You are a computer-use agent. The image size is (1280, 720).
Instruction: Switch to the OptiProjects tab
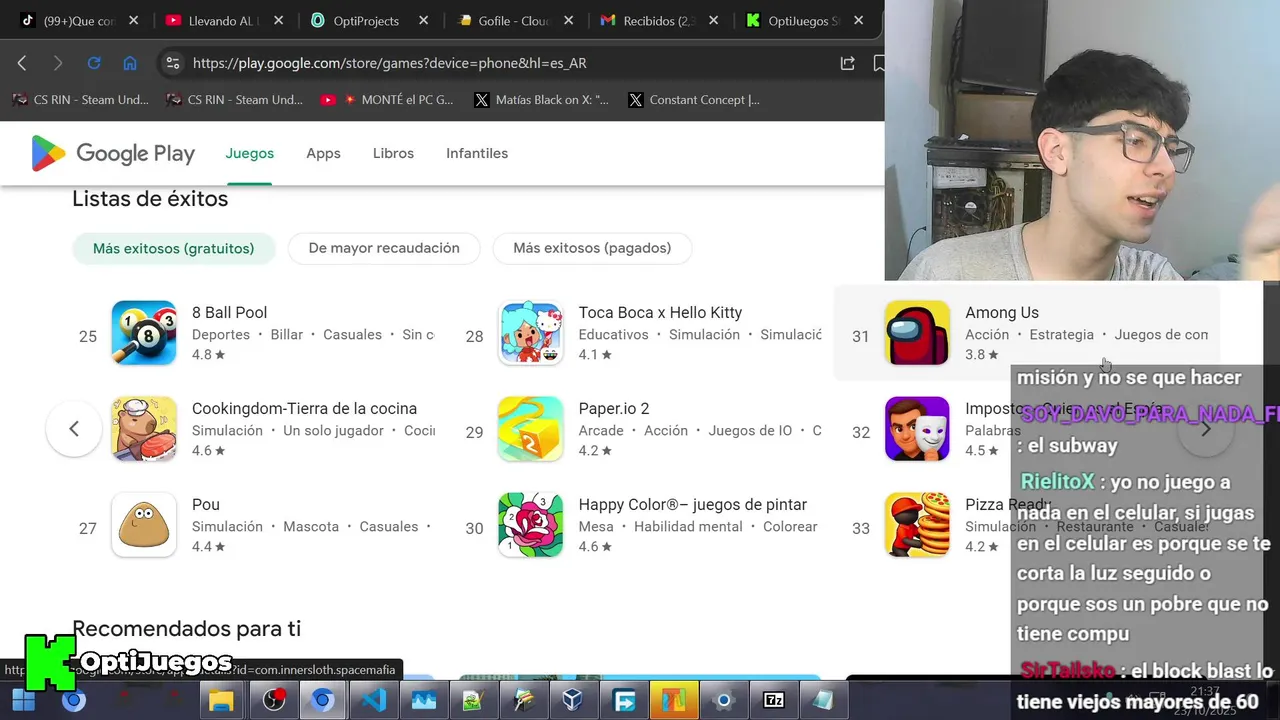[x=368, y=20]
